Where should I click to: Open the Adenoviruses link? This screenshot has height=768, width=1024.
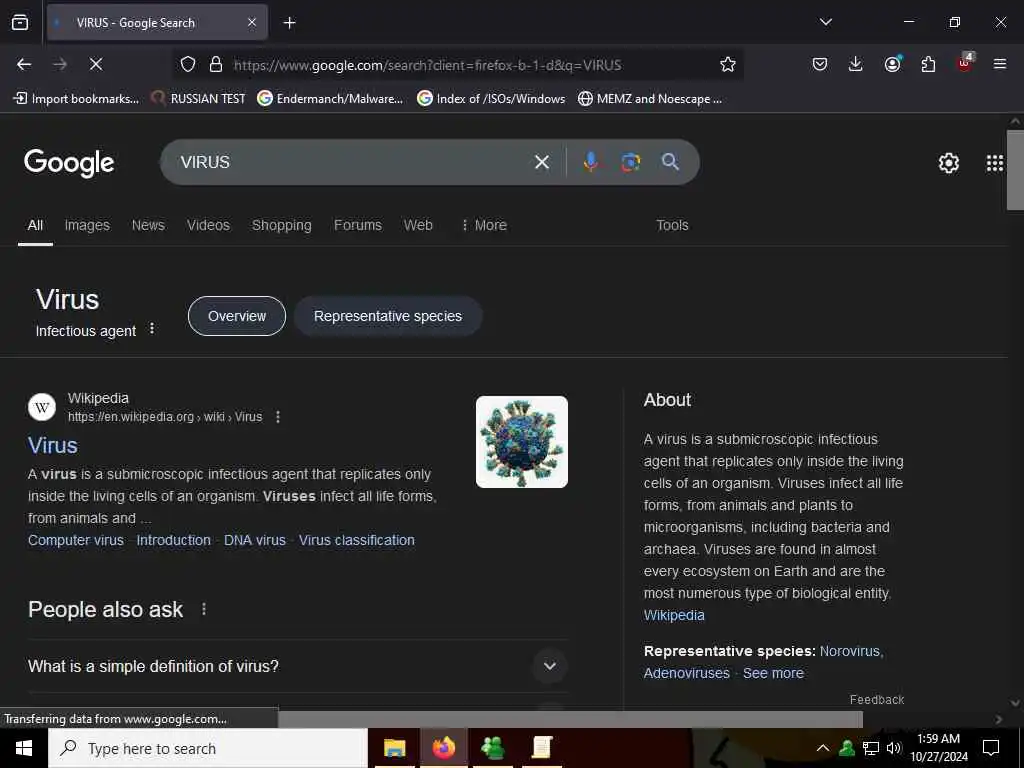pyautogui.click(x=686, y=673)
